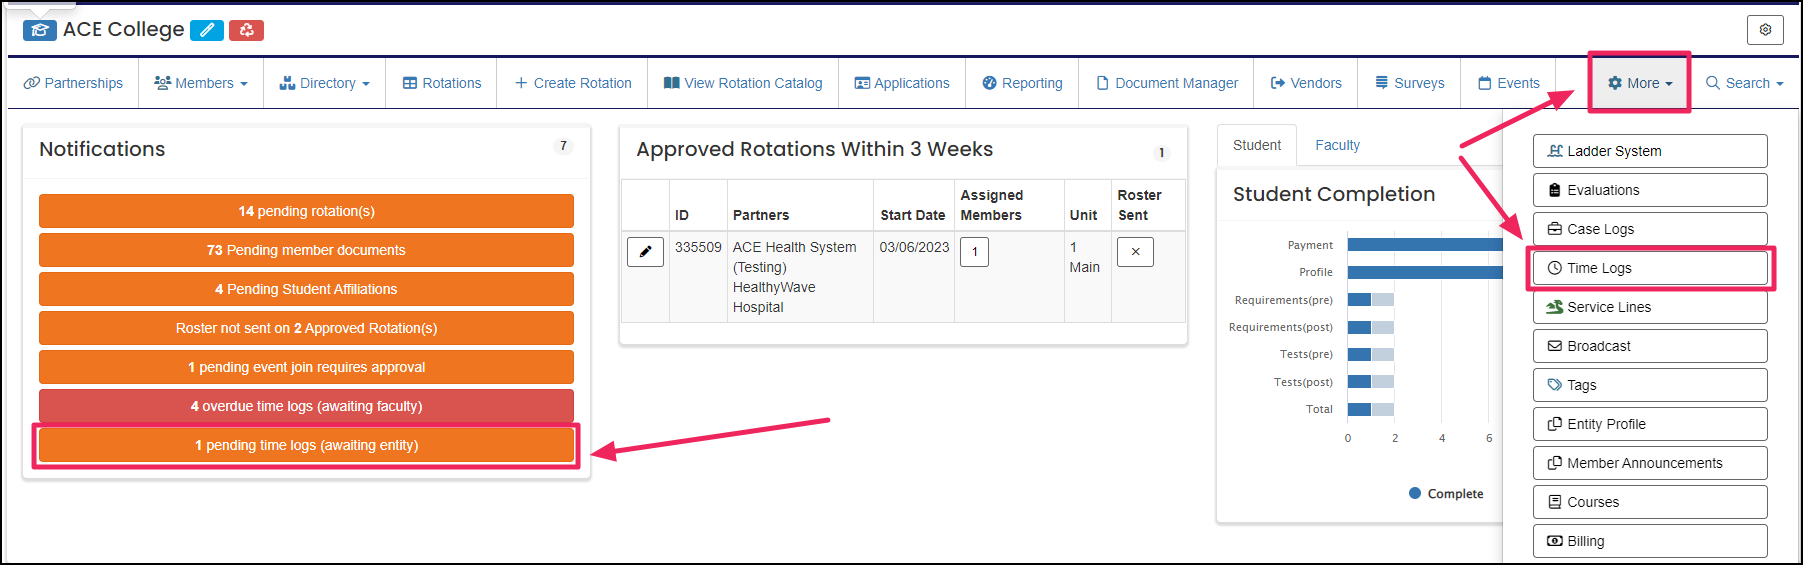Open 73 Pending member documents notification
Viewport: 1803px width, 565px height.
pyautogui.click(x=306, y=250)
